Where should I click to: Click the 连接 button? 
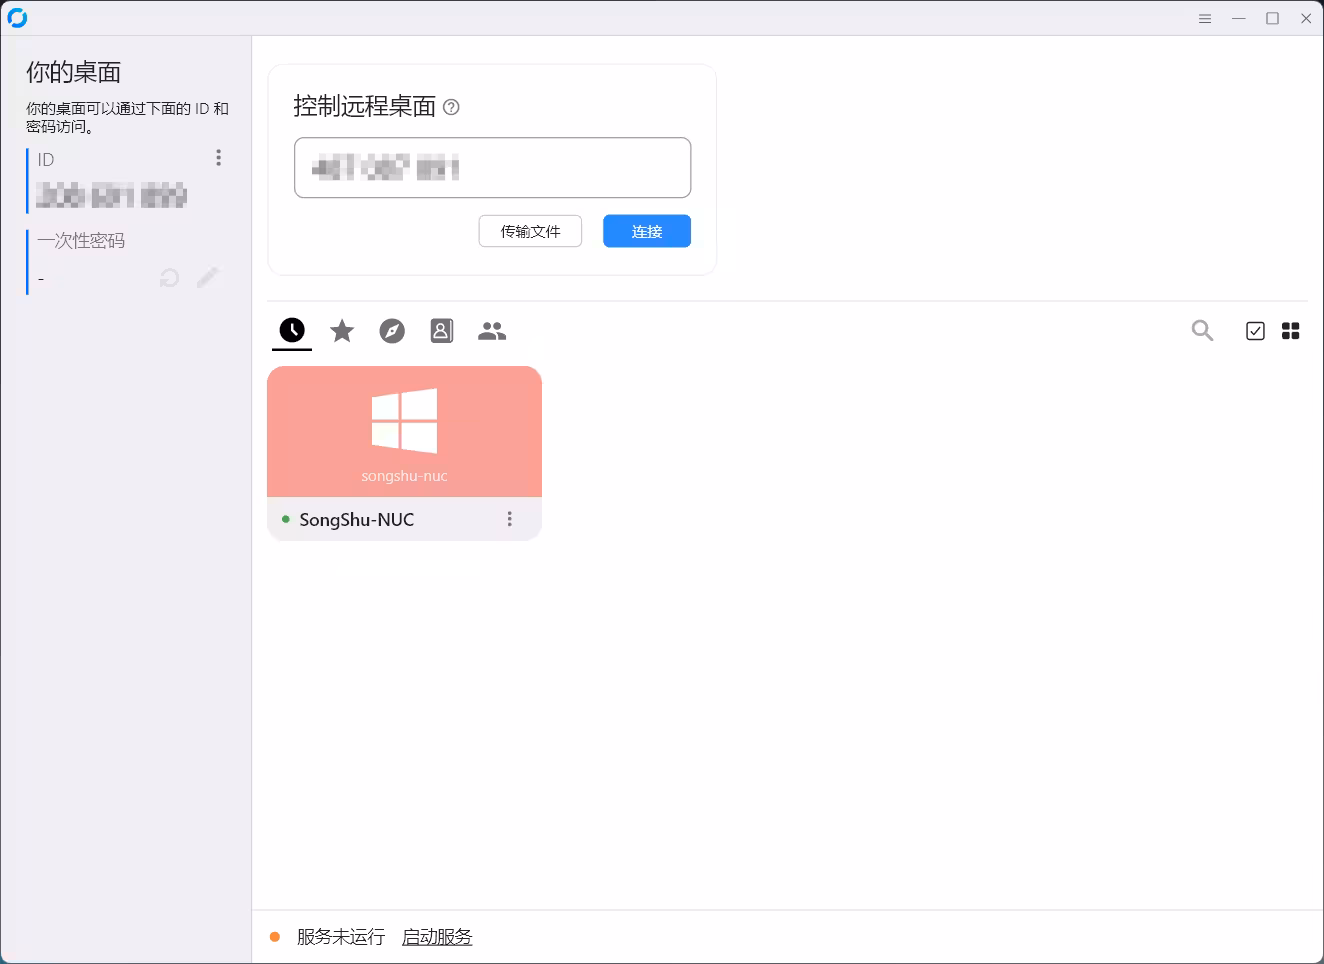646,231
